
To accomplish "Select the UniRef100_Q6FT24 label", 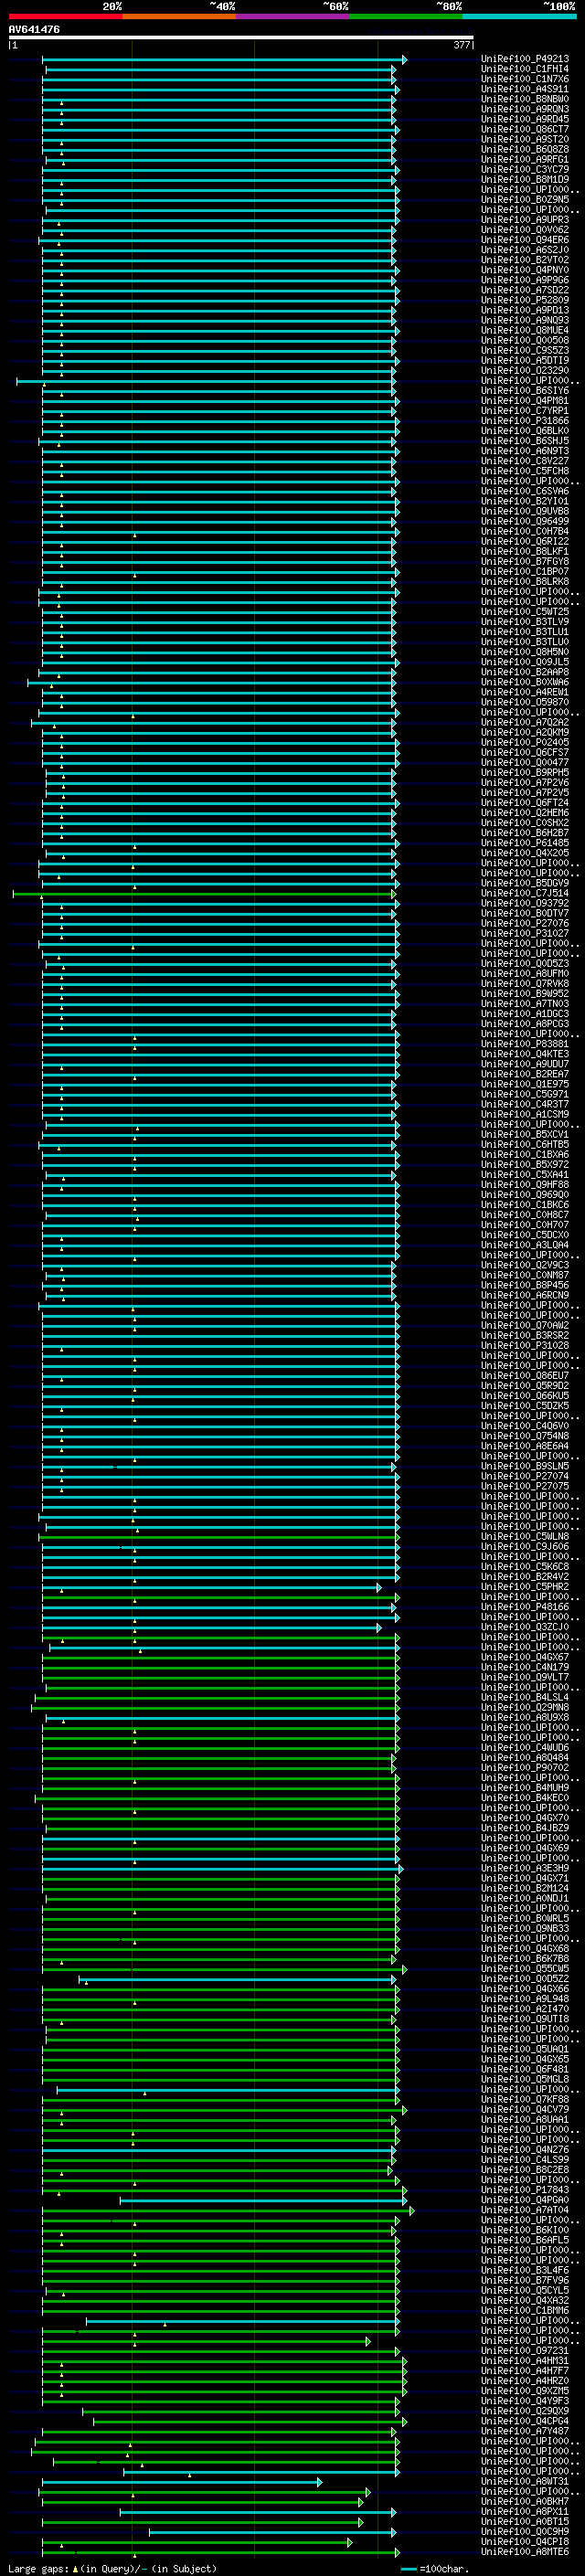I will (525, 803).
